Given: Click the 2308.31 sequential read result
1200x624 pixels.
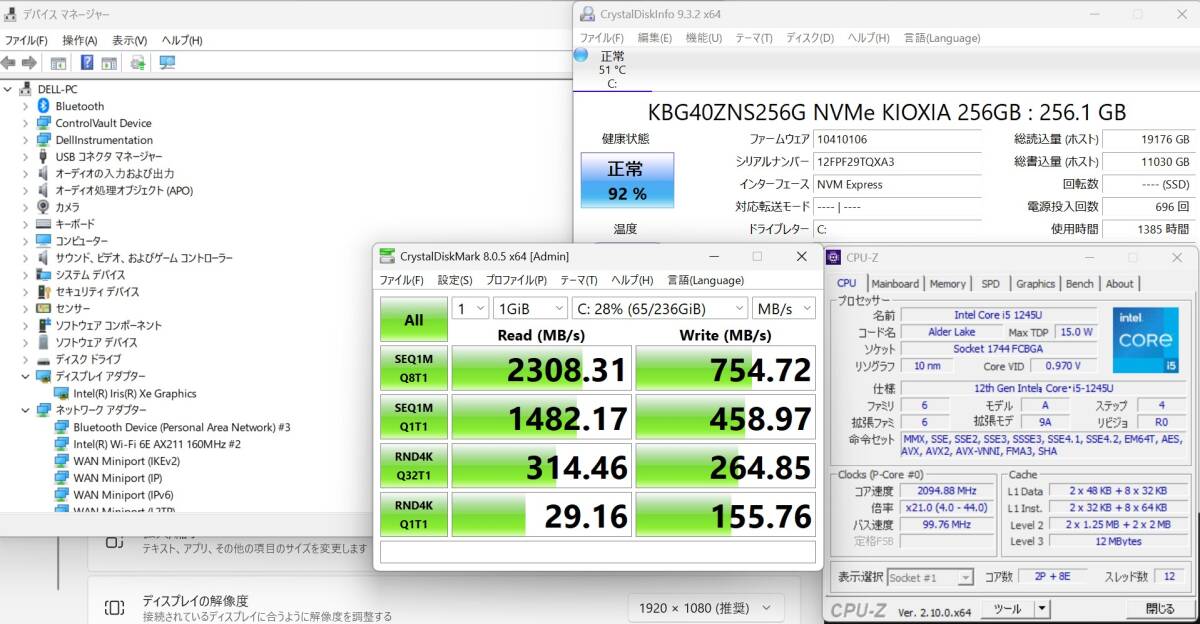Looking at the screenshot, I should click(x=541, y=369).
